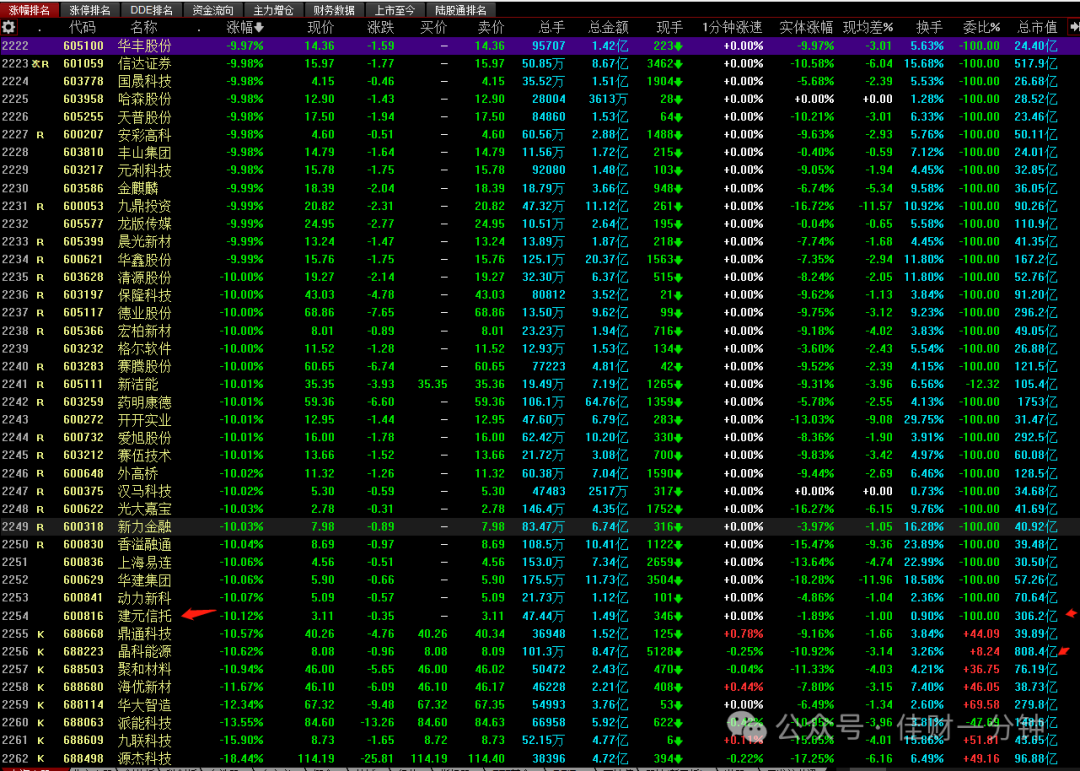Open stock 药明康德 from the list

145,402
